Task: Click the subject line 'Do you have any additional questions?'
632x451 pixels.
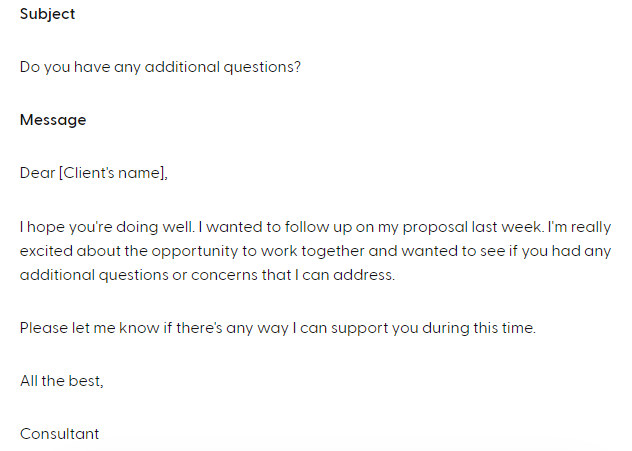Action: pyautogui.click(x=160, y=67)
